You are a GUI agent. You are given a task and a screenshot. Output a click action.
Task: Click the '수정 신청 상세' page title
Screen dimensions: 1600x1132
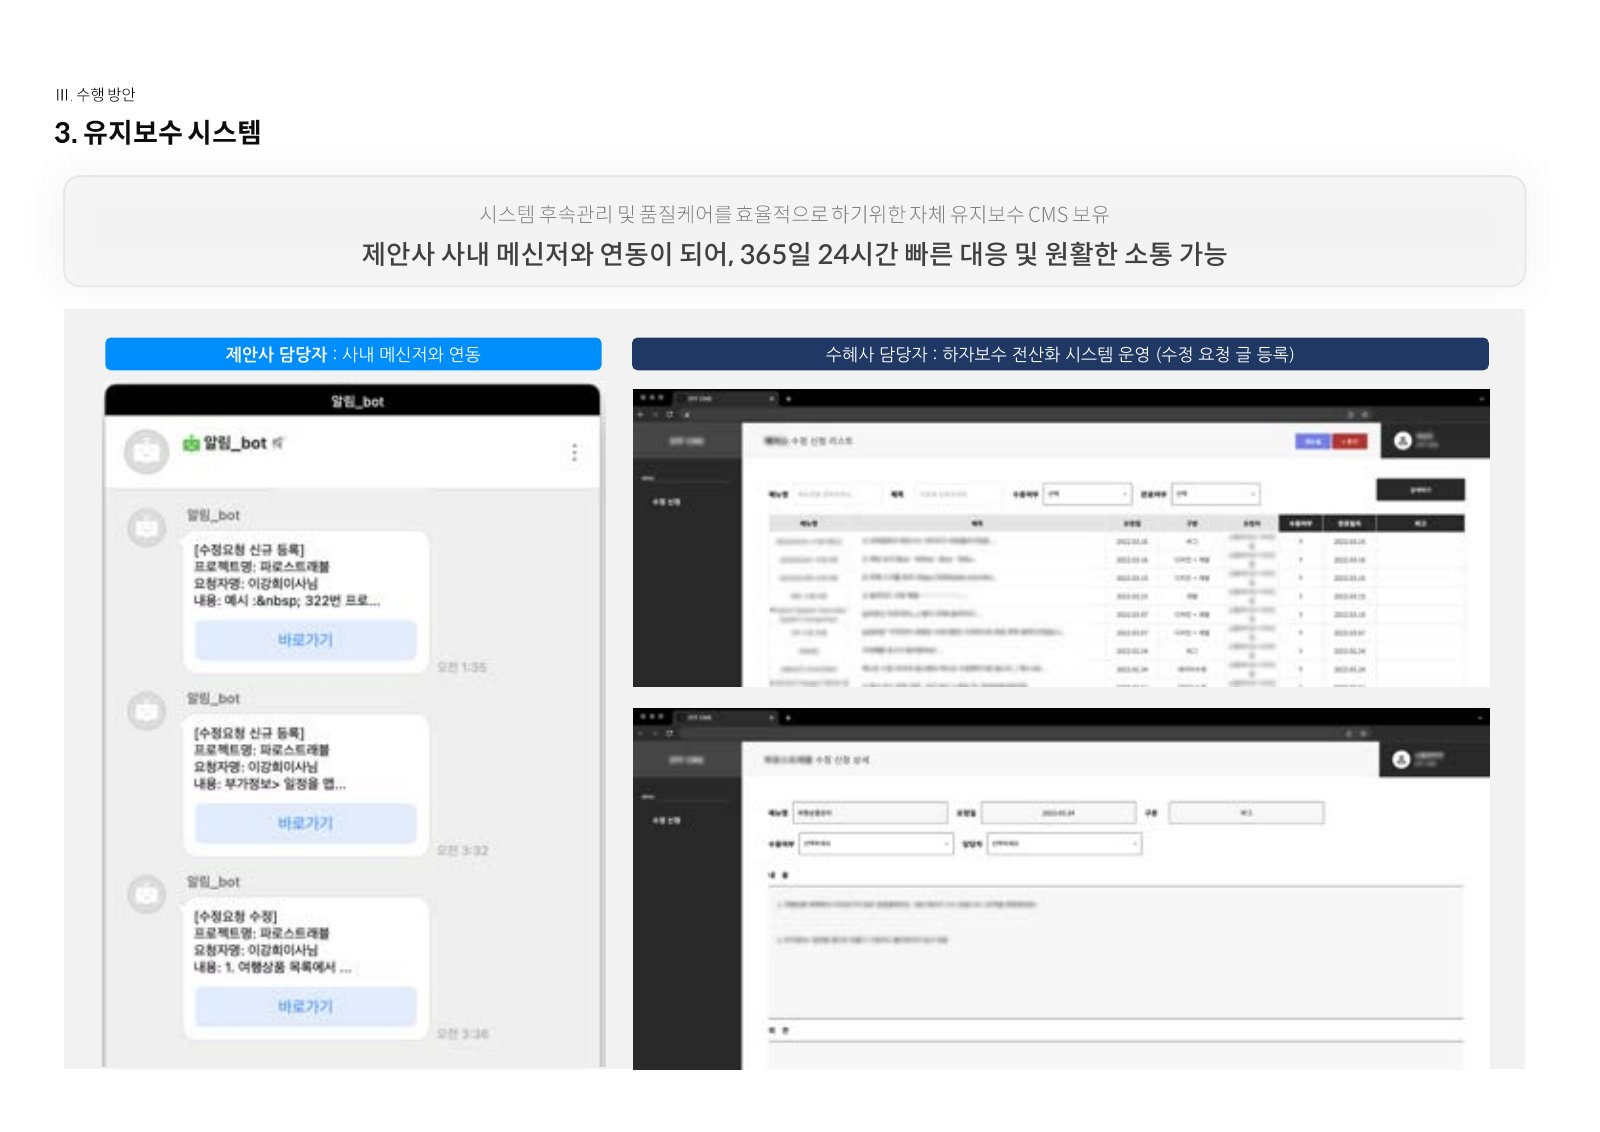coord(816,760)
